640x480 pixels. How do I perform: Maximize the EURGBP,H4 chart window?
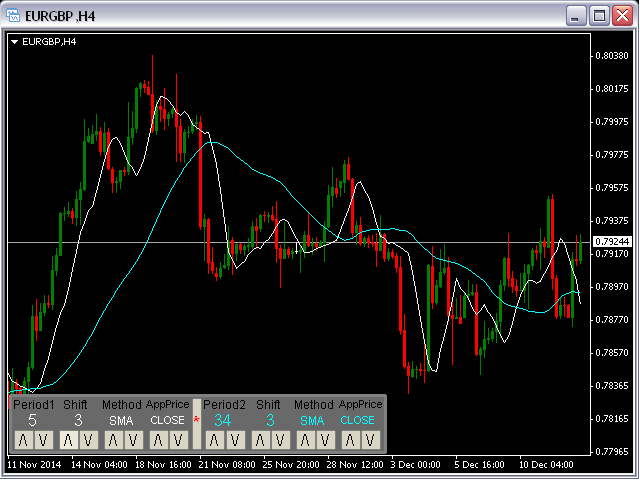(x=600, y=15)
